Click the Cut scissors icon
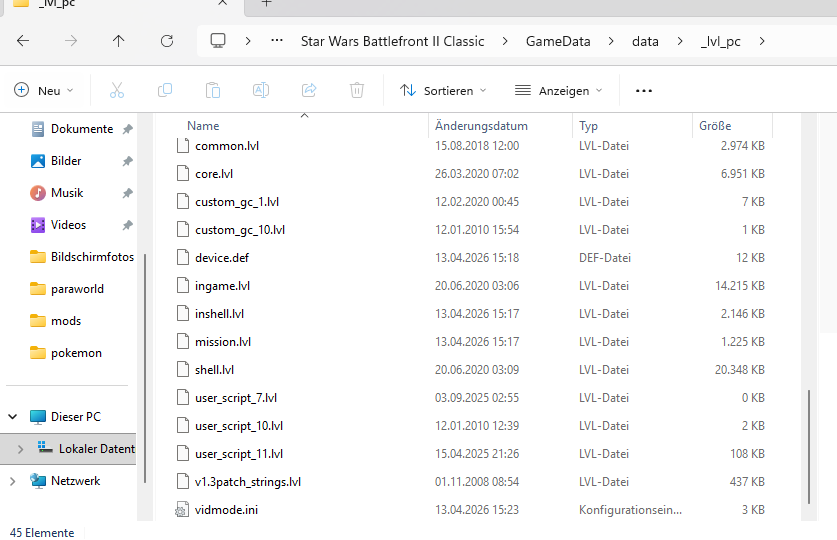Viewport: 837px width, 540px height. pyautogui.click(x=117, y=90)
